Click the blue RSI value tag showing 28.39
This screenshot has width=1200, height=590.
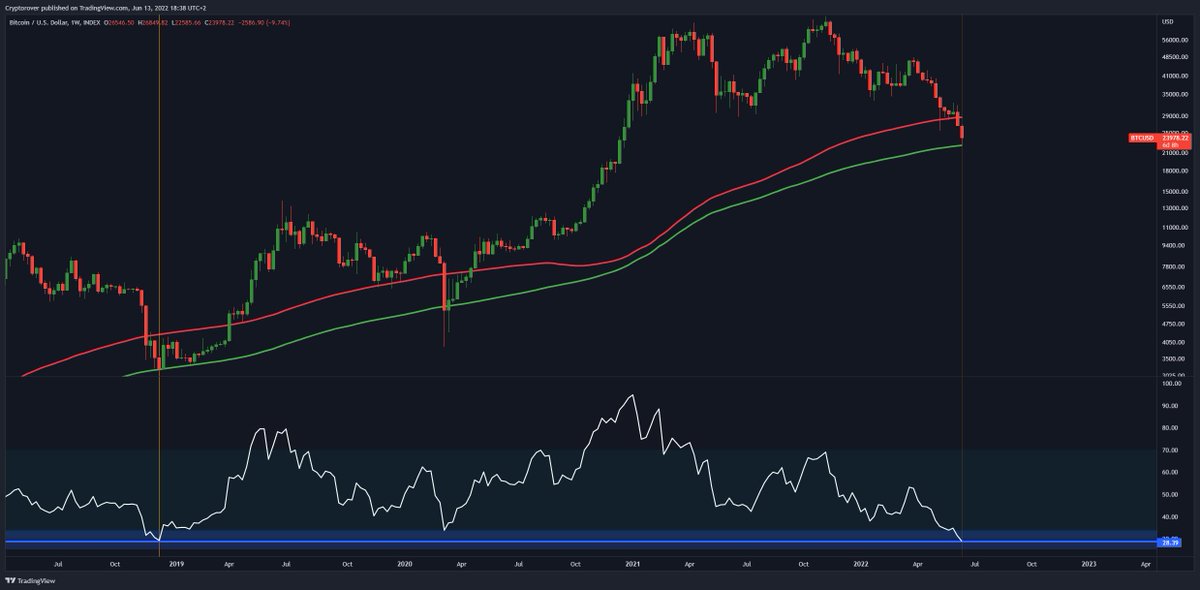coord(1169,543)
